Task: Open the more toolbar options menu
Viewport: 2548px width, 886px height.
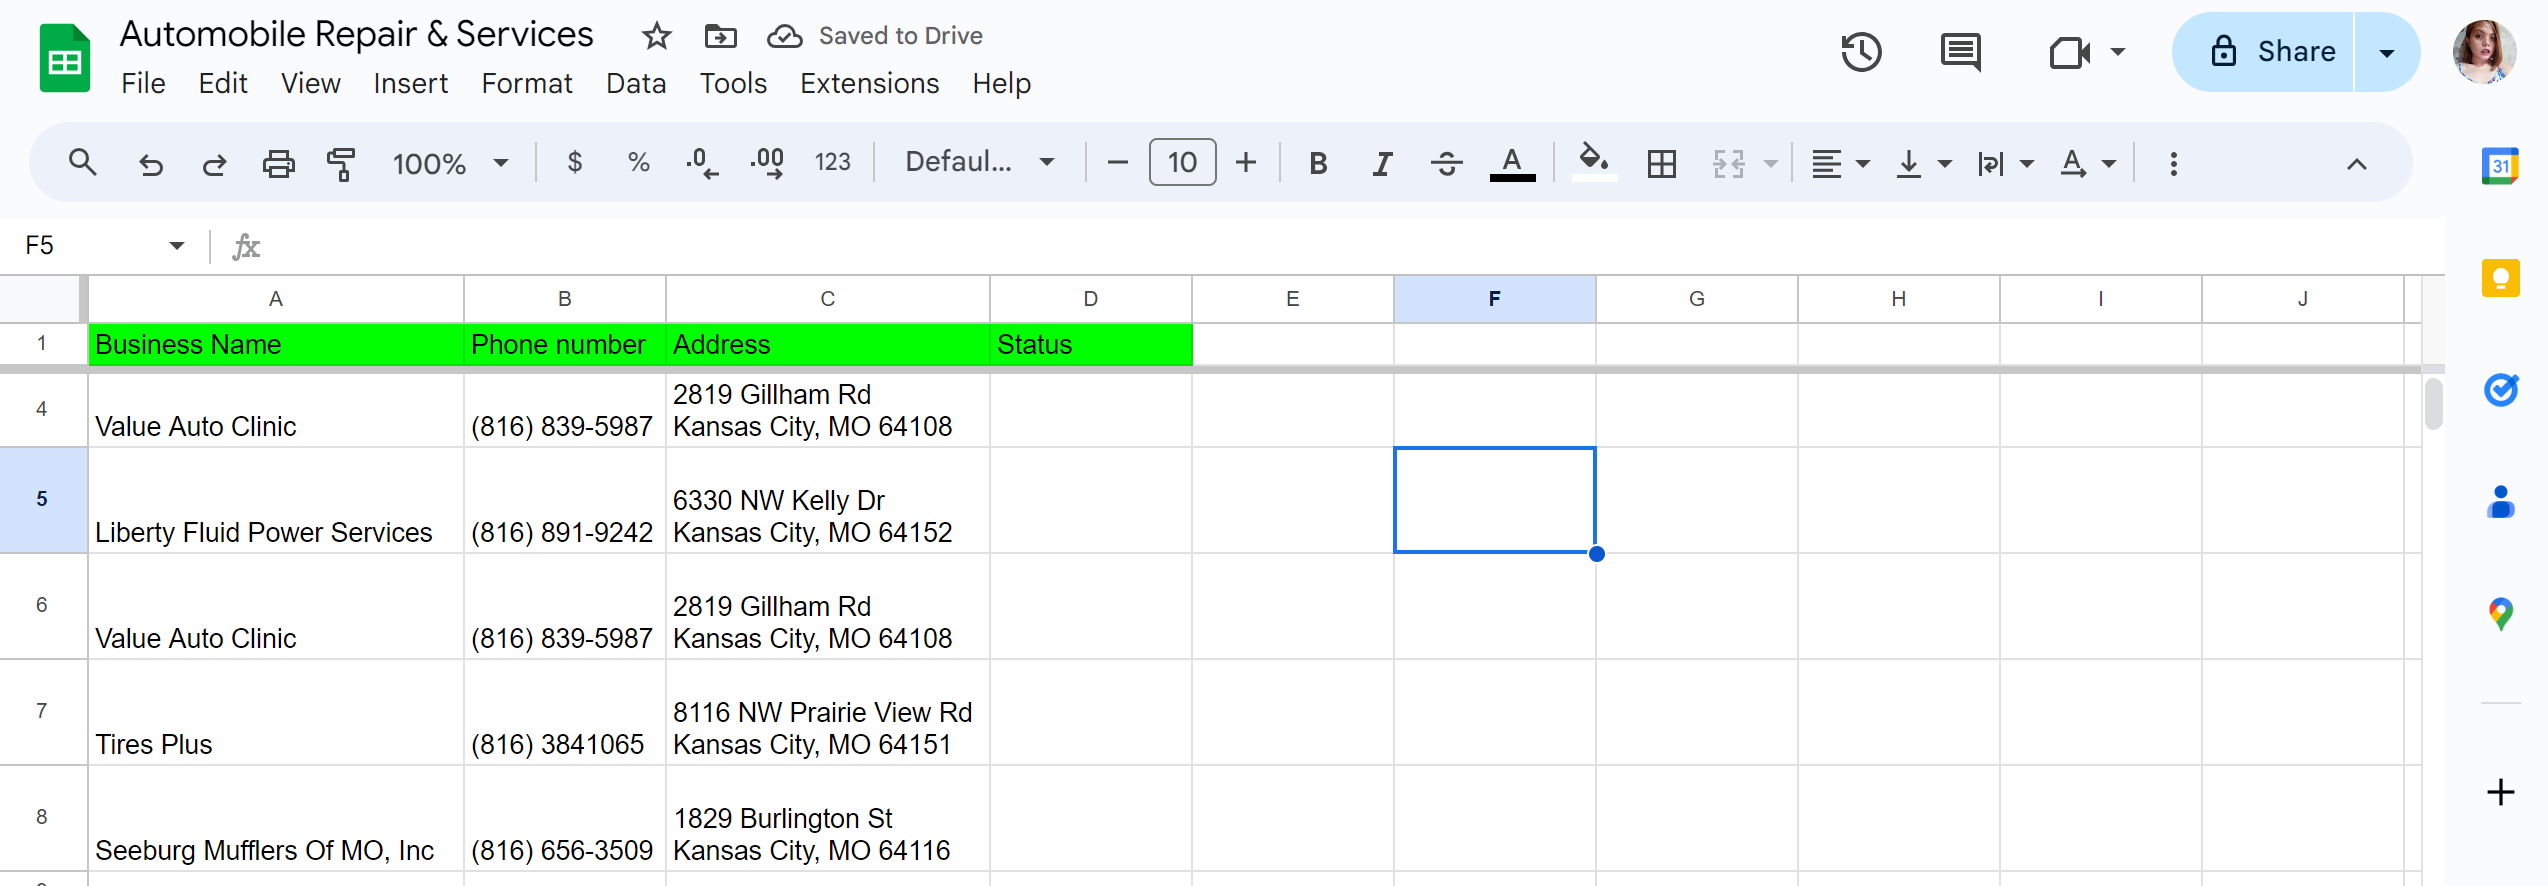Action: (x=2173, y=163)
